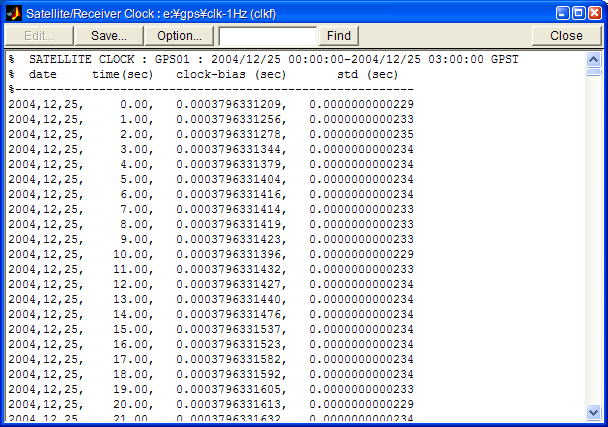This screenshot has height=427, width=608.
Task: Click the clock-bias (sec) column header text
Action: (230, 75)
